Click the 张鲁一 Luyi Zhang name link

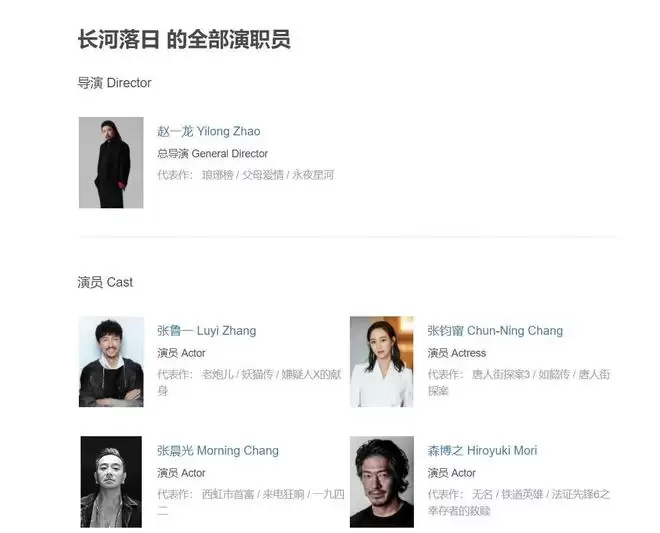tap(207, 331)
